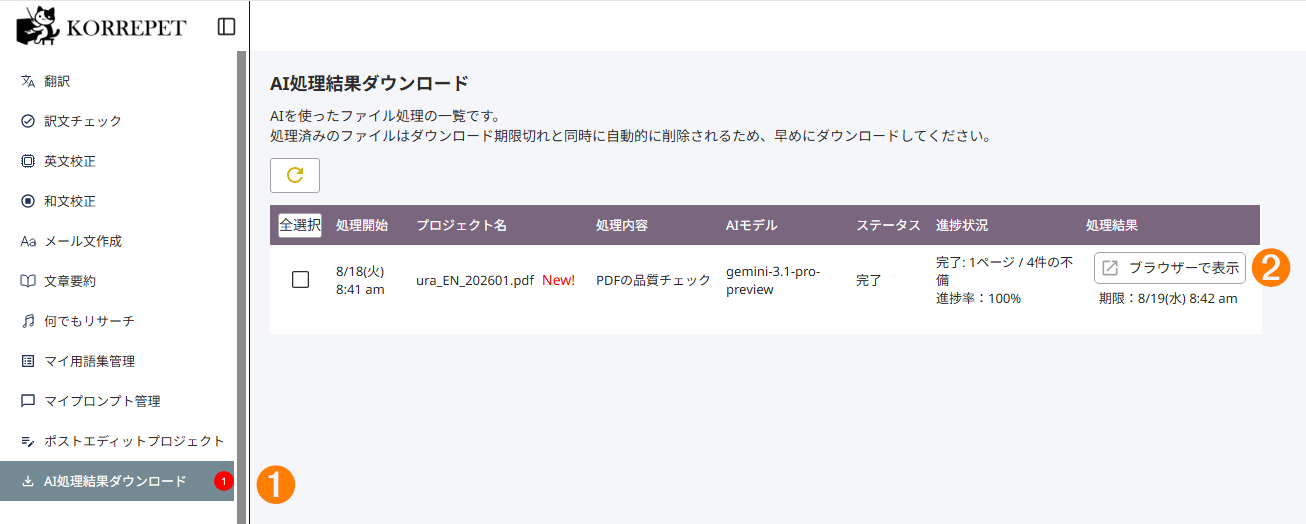Select AI処理結果ダウンロード in sidebar
This screenshot has height=524, width=1306.
pyautogui.click(x=117, y=481)
